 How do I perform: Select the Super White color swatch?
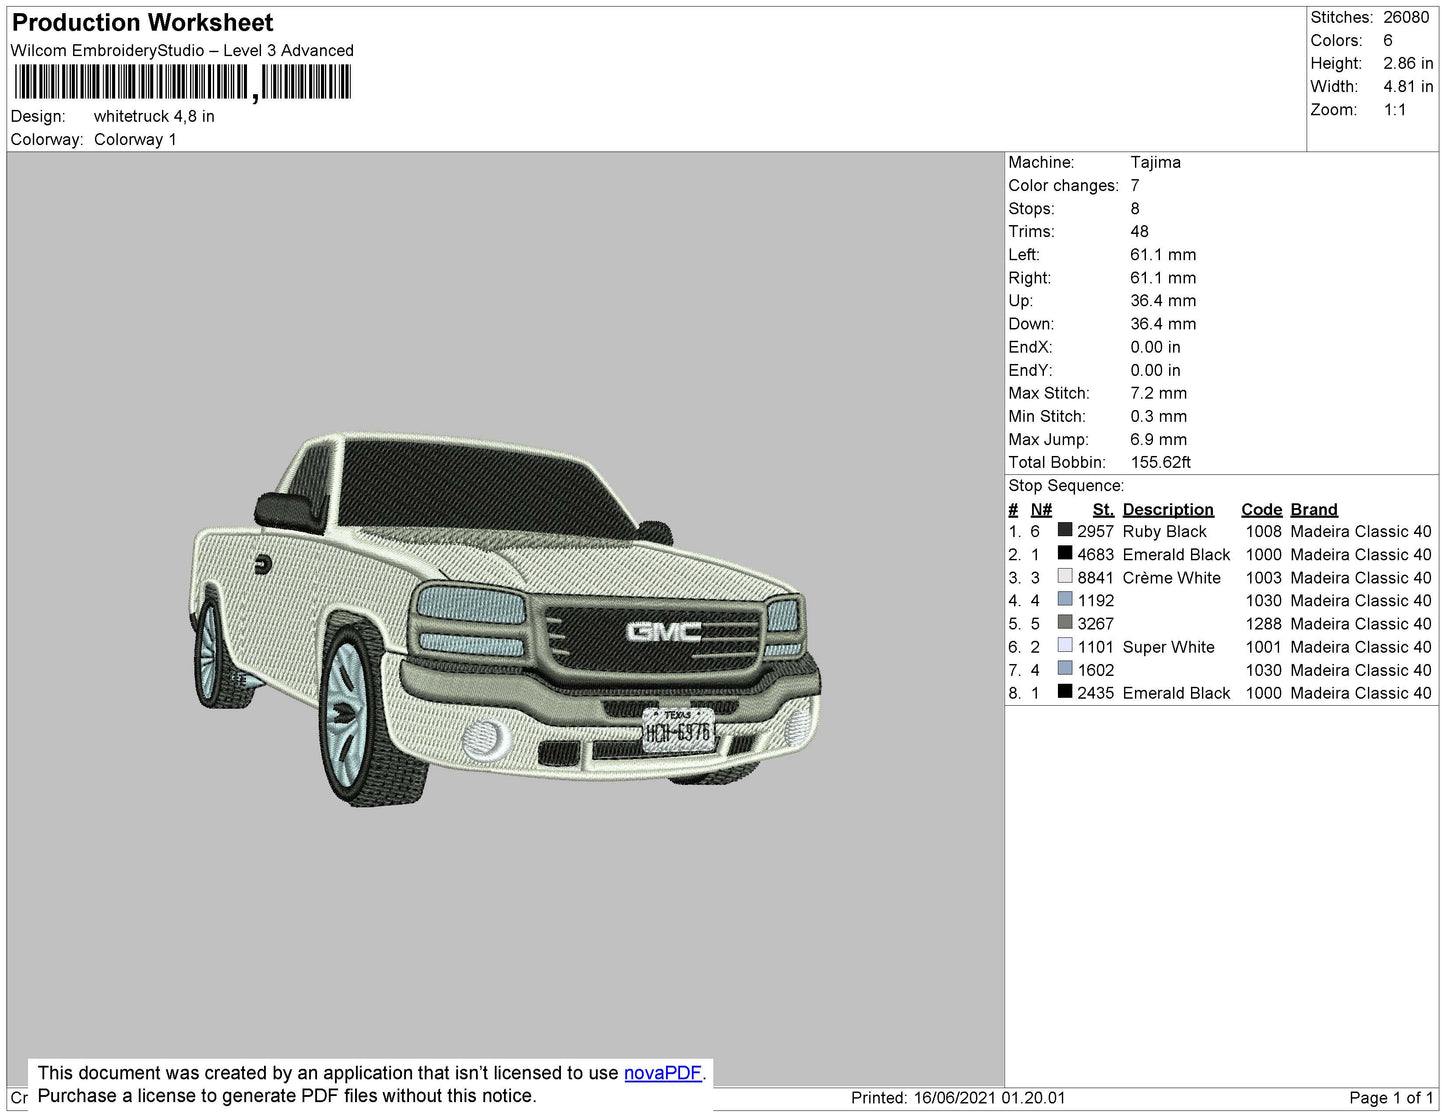pos(1065,645)
